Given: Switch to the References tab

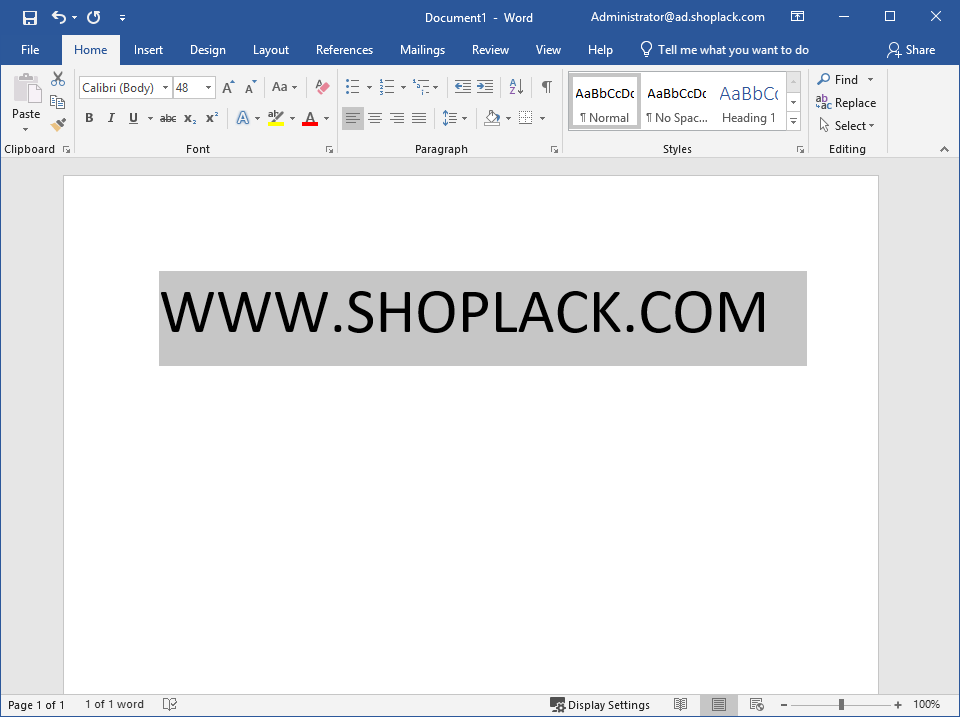Looking at the screenshot, I should click(x=344, y=50).
